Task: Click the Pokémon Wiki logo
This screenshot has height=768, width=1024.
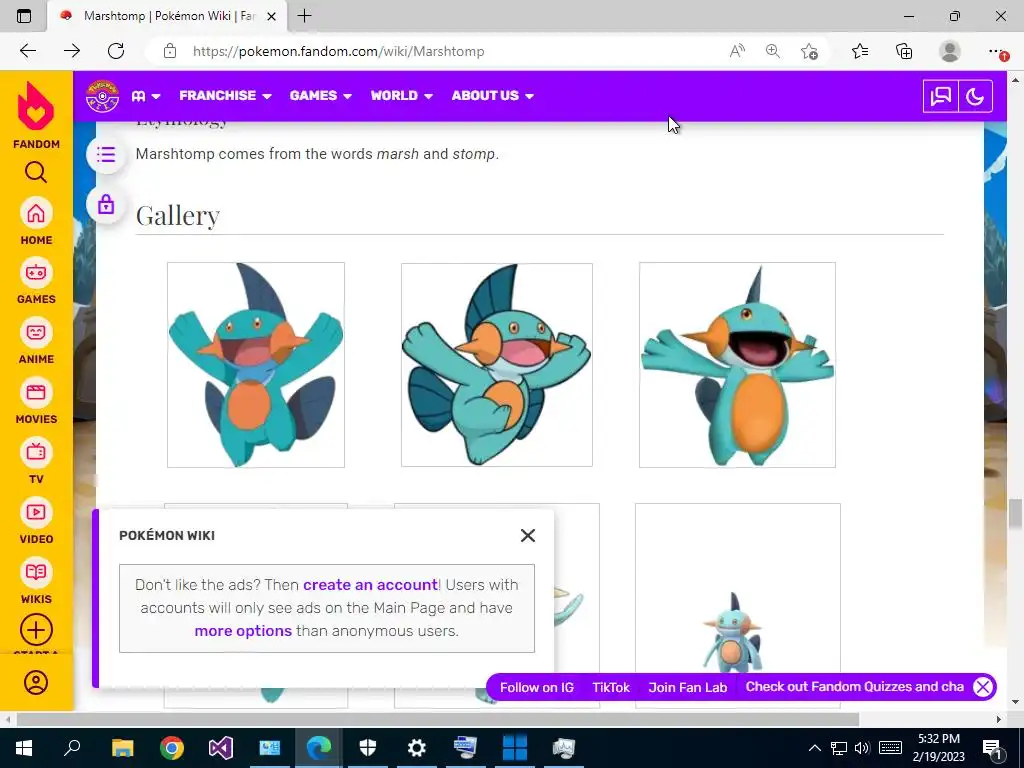Action: pyautogui.click(x=103, y=96)
